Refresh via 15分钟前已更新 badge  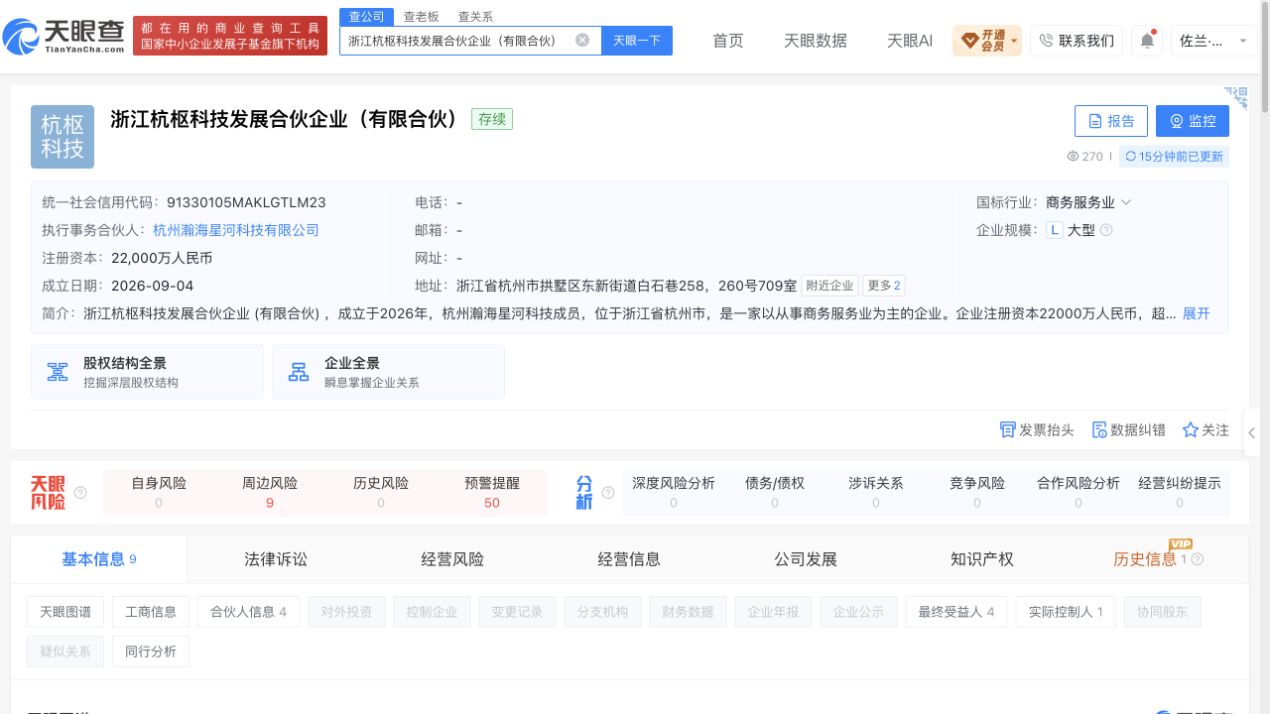pyautogui.click(x=1174, y=156)
